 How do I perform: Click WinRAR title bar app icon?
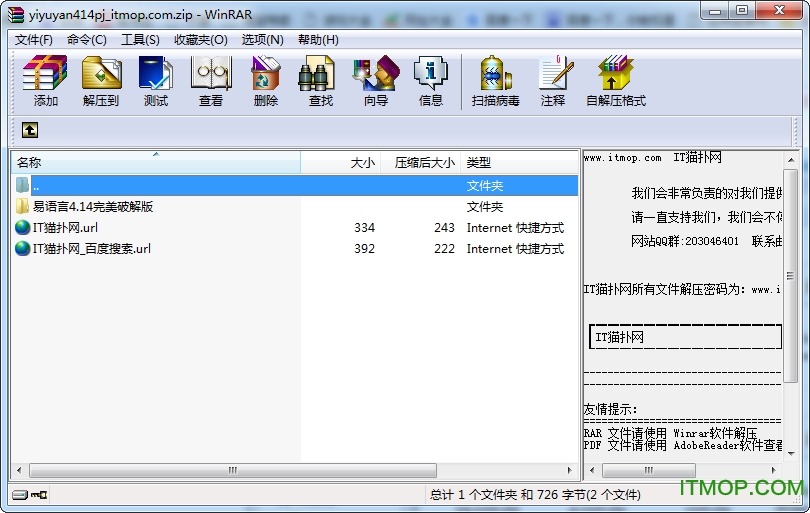[15, 14]
